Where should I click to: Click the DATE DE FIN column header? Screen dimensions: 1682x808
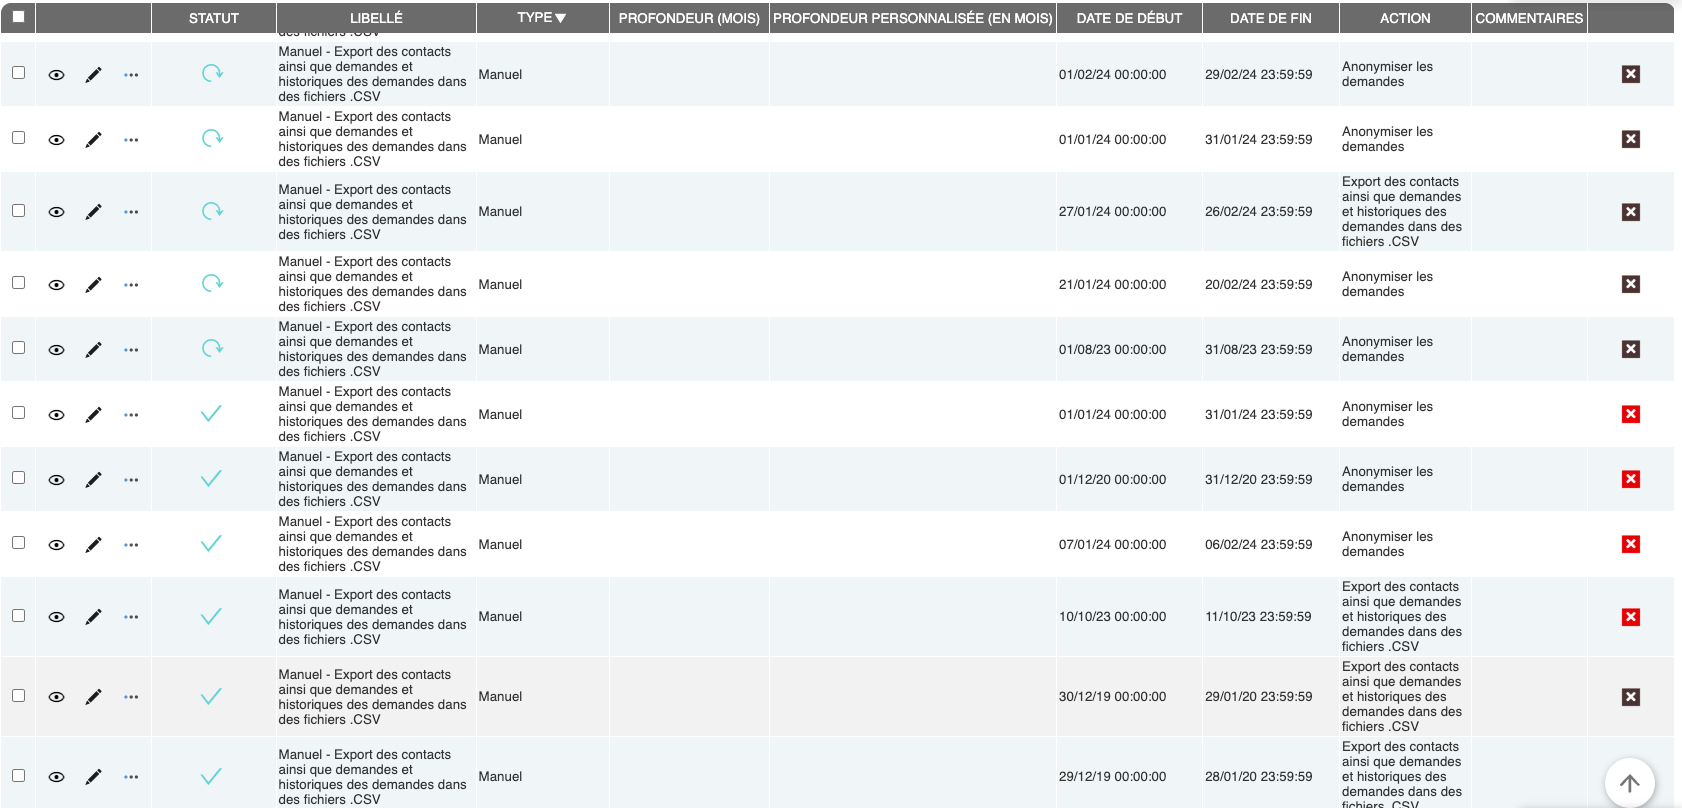coord(1270,18)
